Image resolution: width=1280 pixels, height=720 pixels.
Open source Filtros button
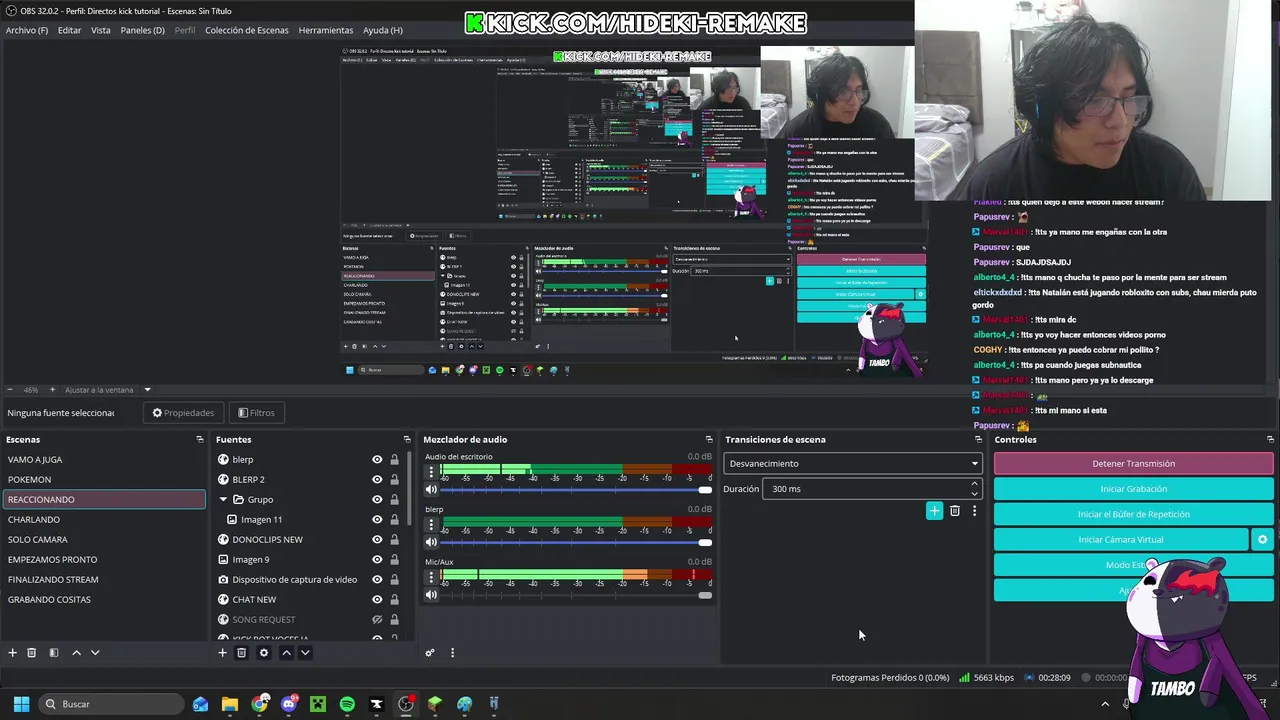(256, 413)
